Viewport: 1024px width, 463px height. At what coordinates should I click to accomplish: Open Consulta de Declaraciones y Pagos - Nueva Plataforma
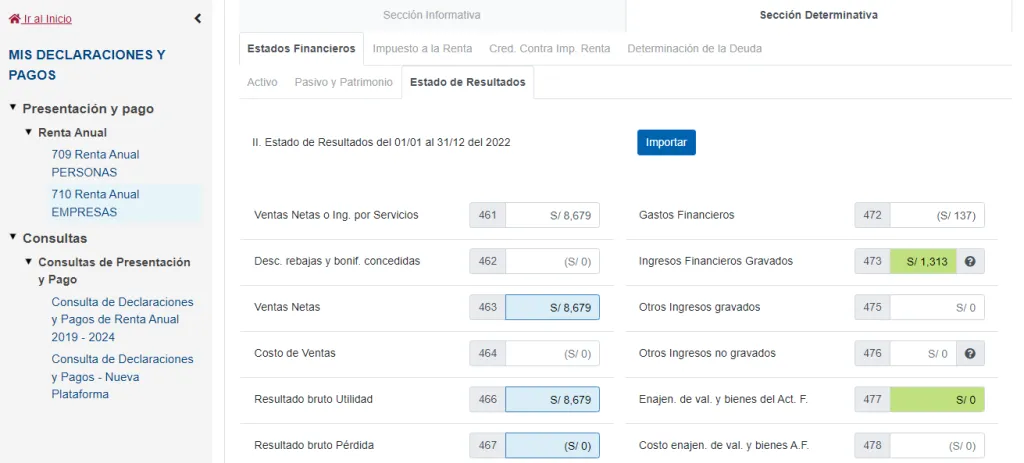pos(122,377)
